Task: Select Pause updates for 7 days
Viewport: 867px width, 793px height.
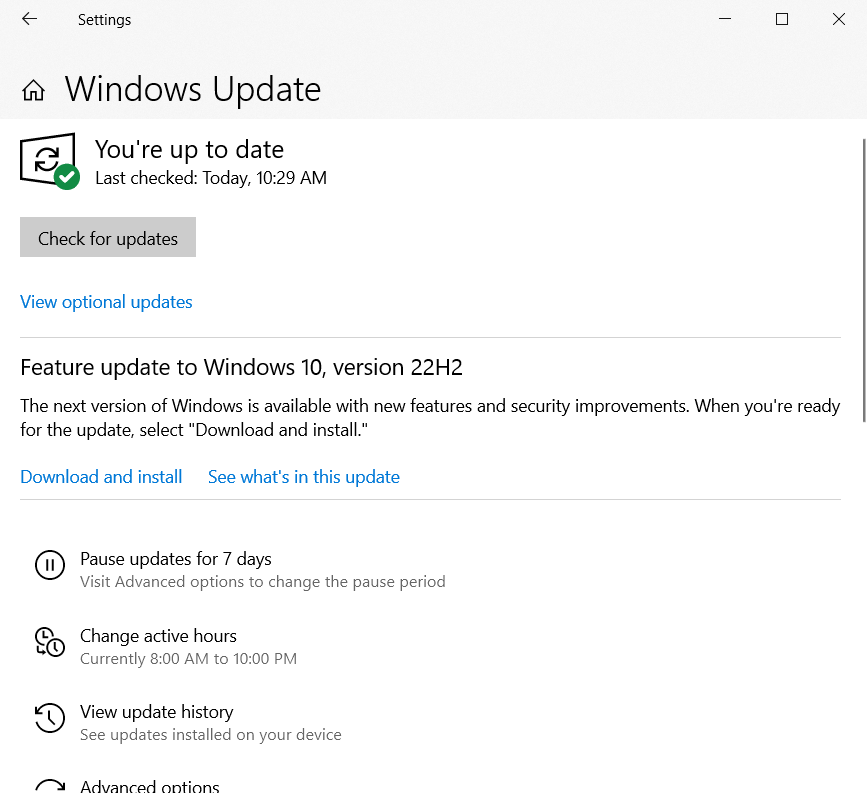Action: (x=176, y=559)
